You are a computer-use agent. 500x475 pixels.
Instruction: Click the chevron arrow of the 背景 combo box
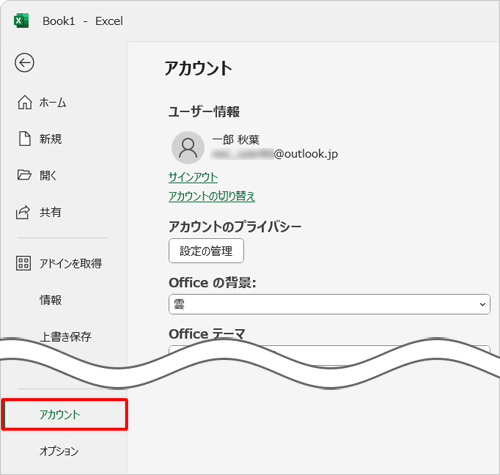point(482,304)
